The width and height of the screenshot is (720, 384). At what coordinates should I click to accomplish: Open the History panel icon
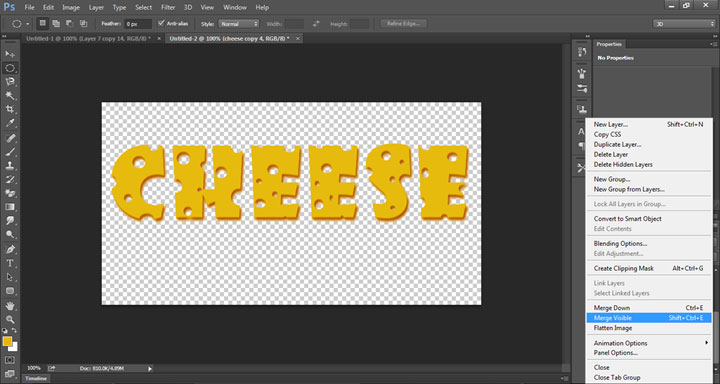tap(582, 52)
